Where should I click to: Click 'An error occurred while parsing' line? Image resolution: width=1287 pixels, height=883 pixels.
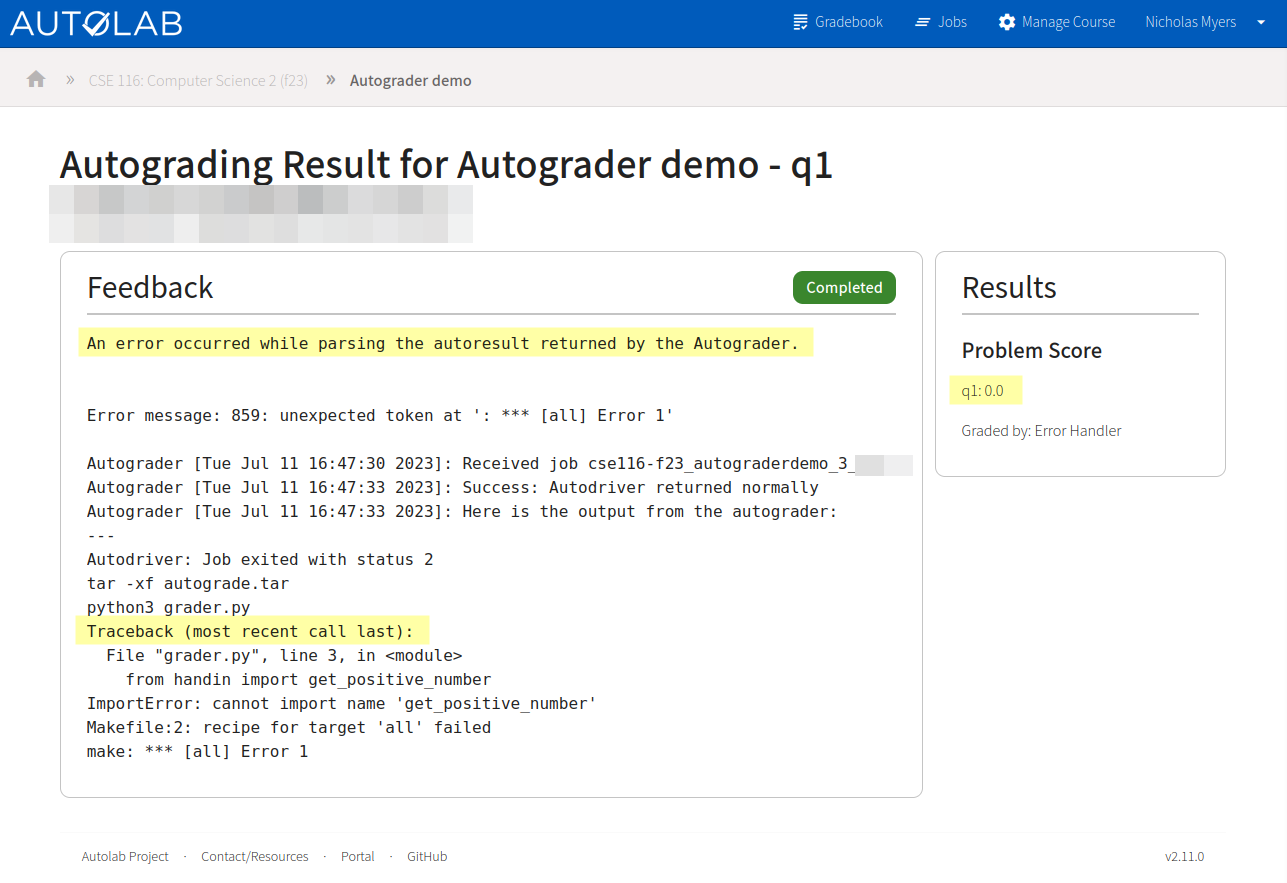point(443,343)
